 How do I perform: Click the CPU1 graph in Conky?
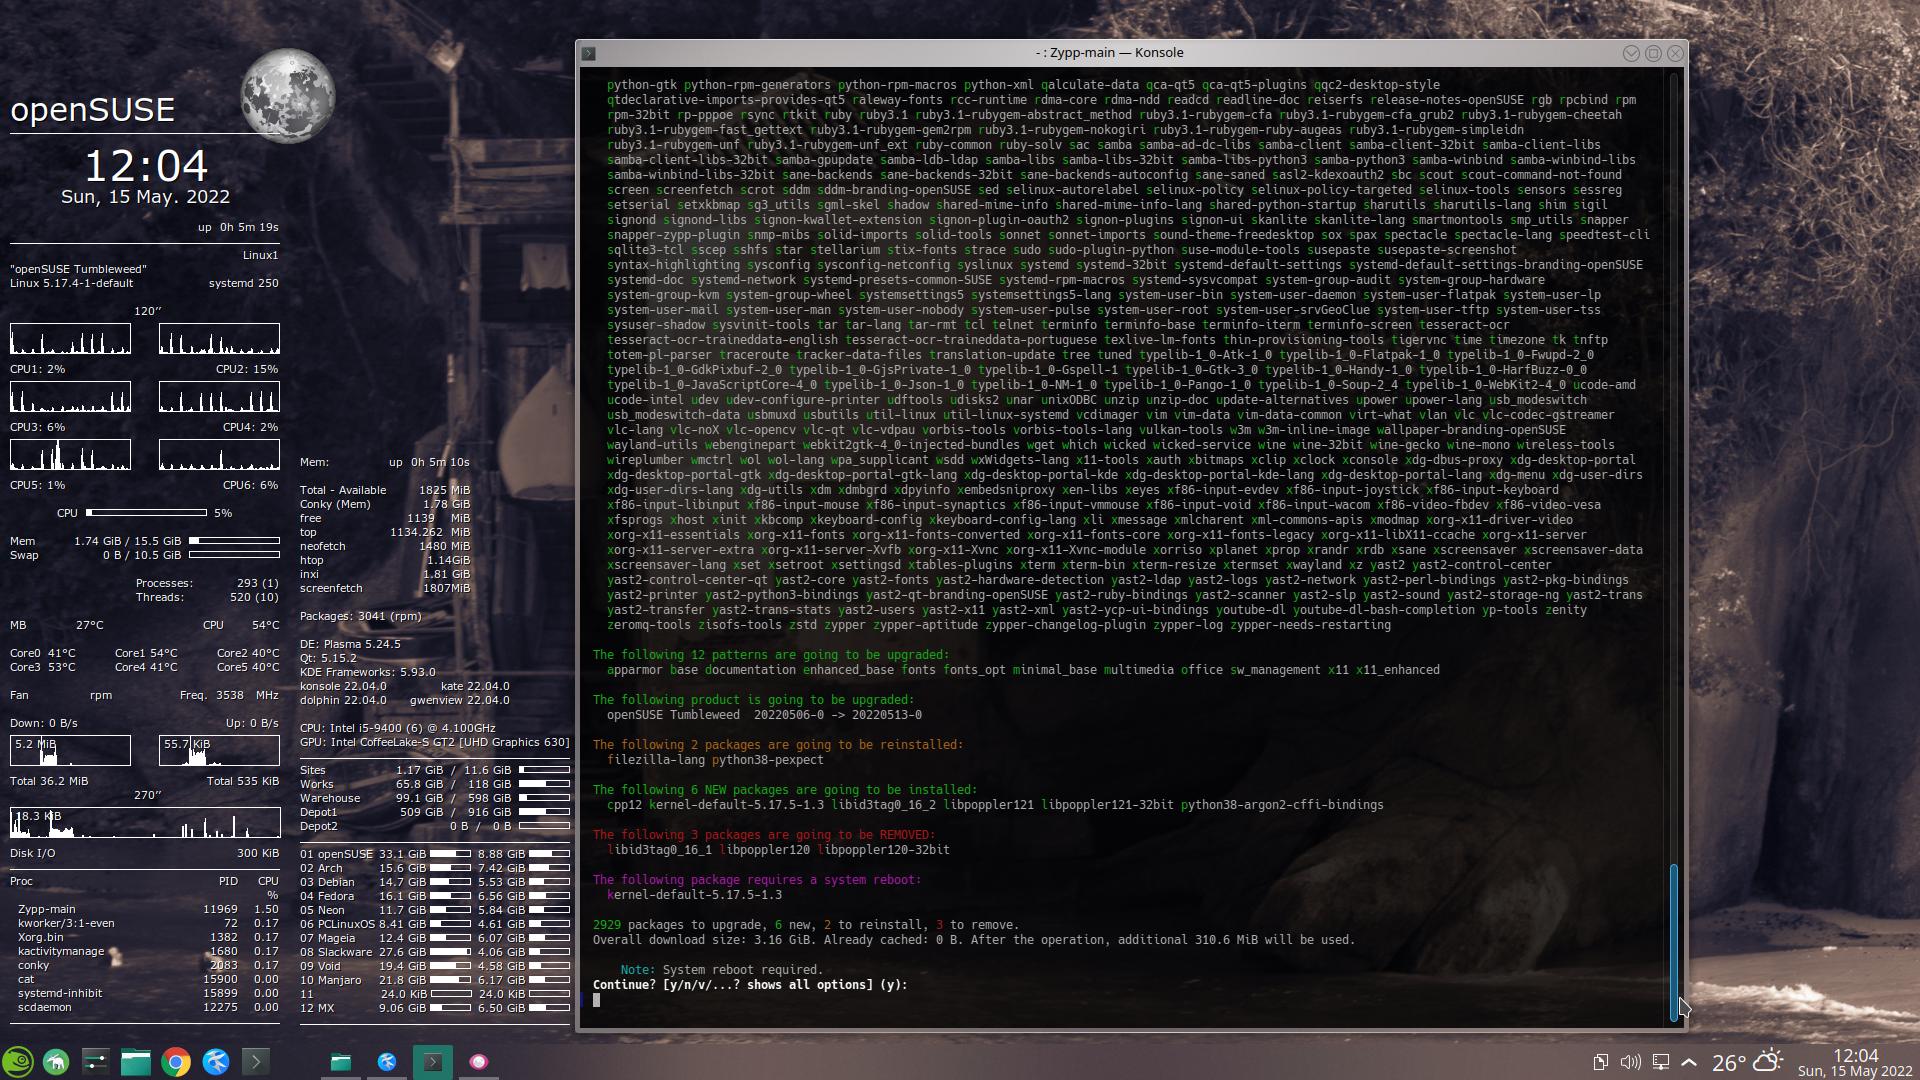coord(70,339)
